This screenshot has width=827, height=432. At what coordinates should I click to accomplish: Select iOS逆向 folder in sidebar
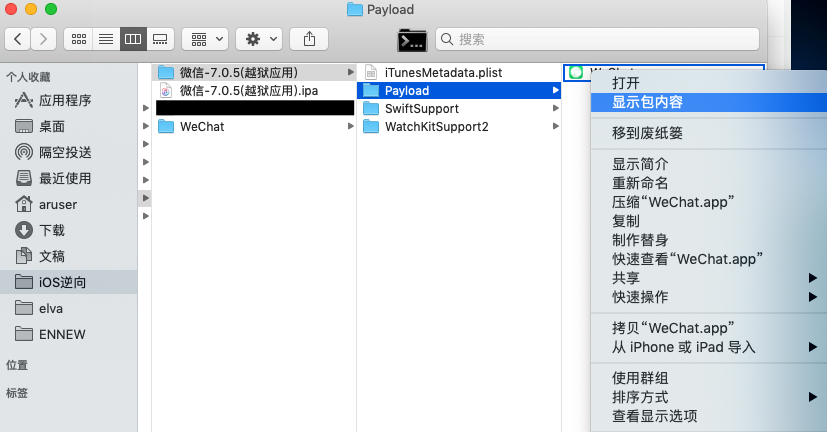(x=69, y=282)
